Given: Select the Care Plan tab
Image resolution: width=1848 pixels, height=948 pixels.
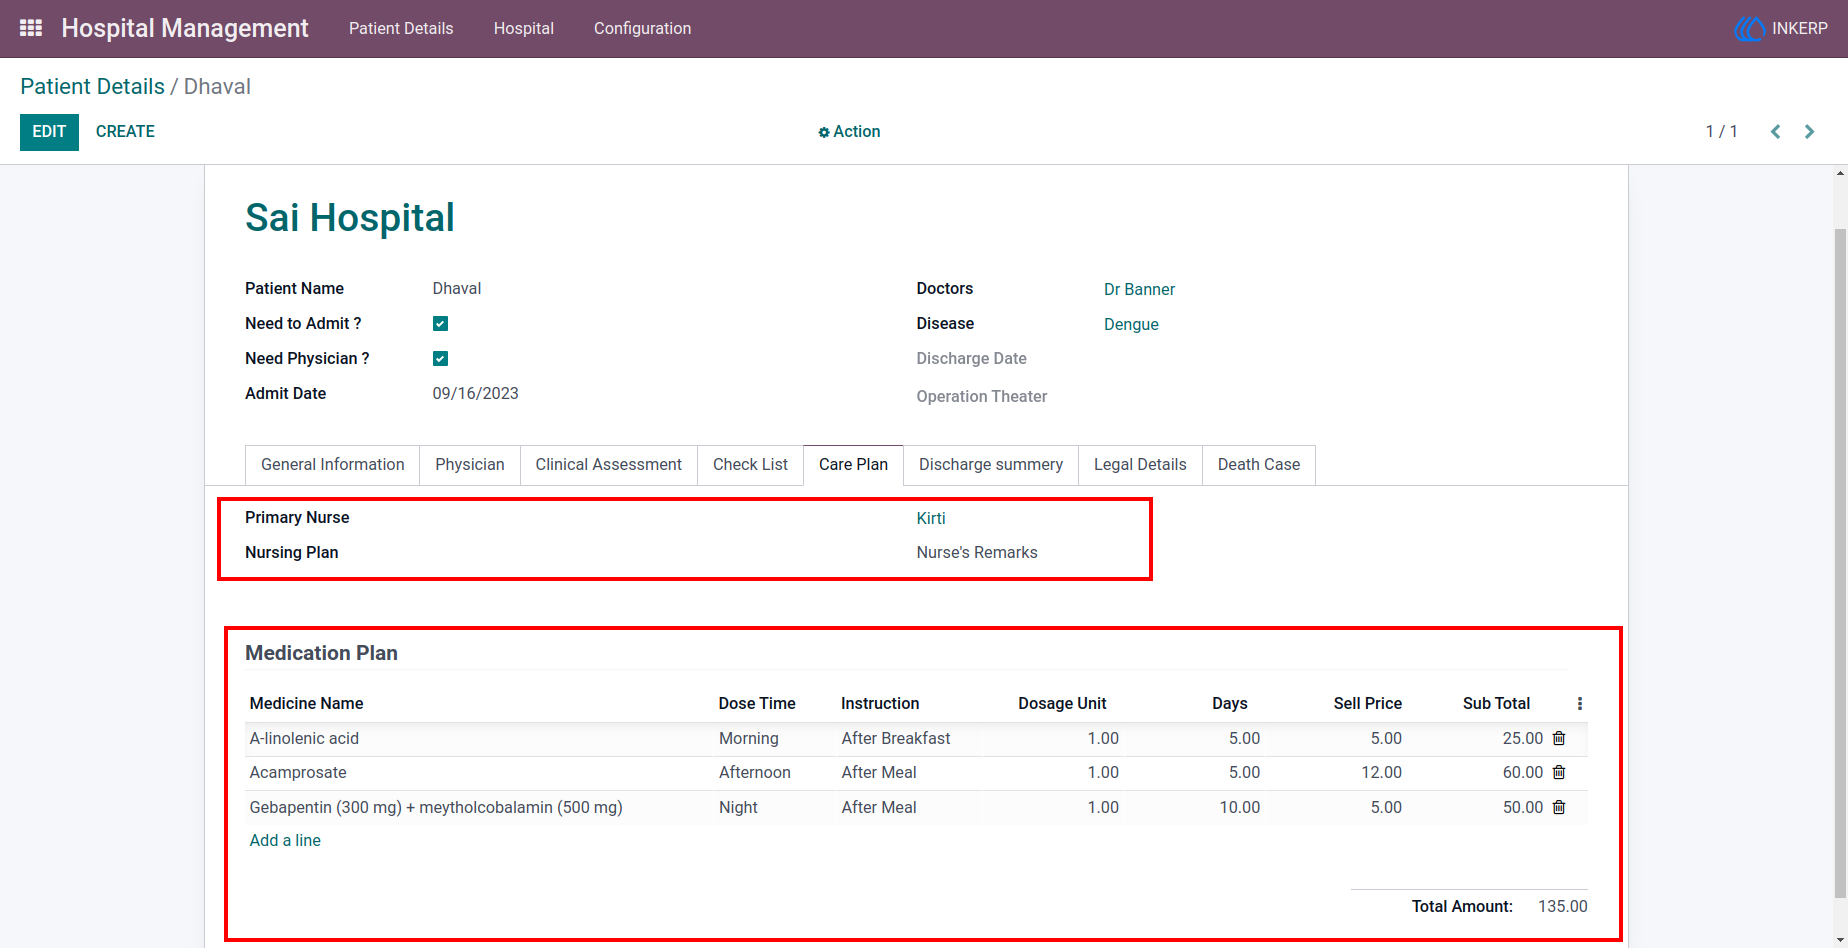Looking at the screenshot, I should coord(853,465).
